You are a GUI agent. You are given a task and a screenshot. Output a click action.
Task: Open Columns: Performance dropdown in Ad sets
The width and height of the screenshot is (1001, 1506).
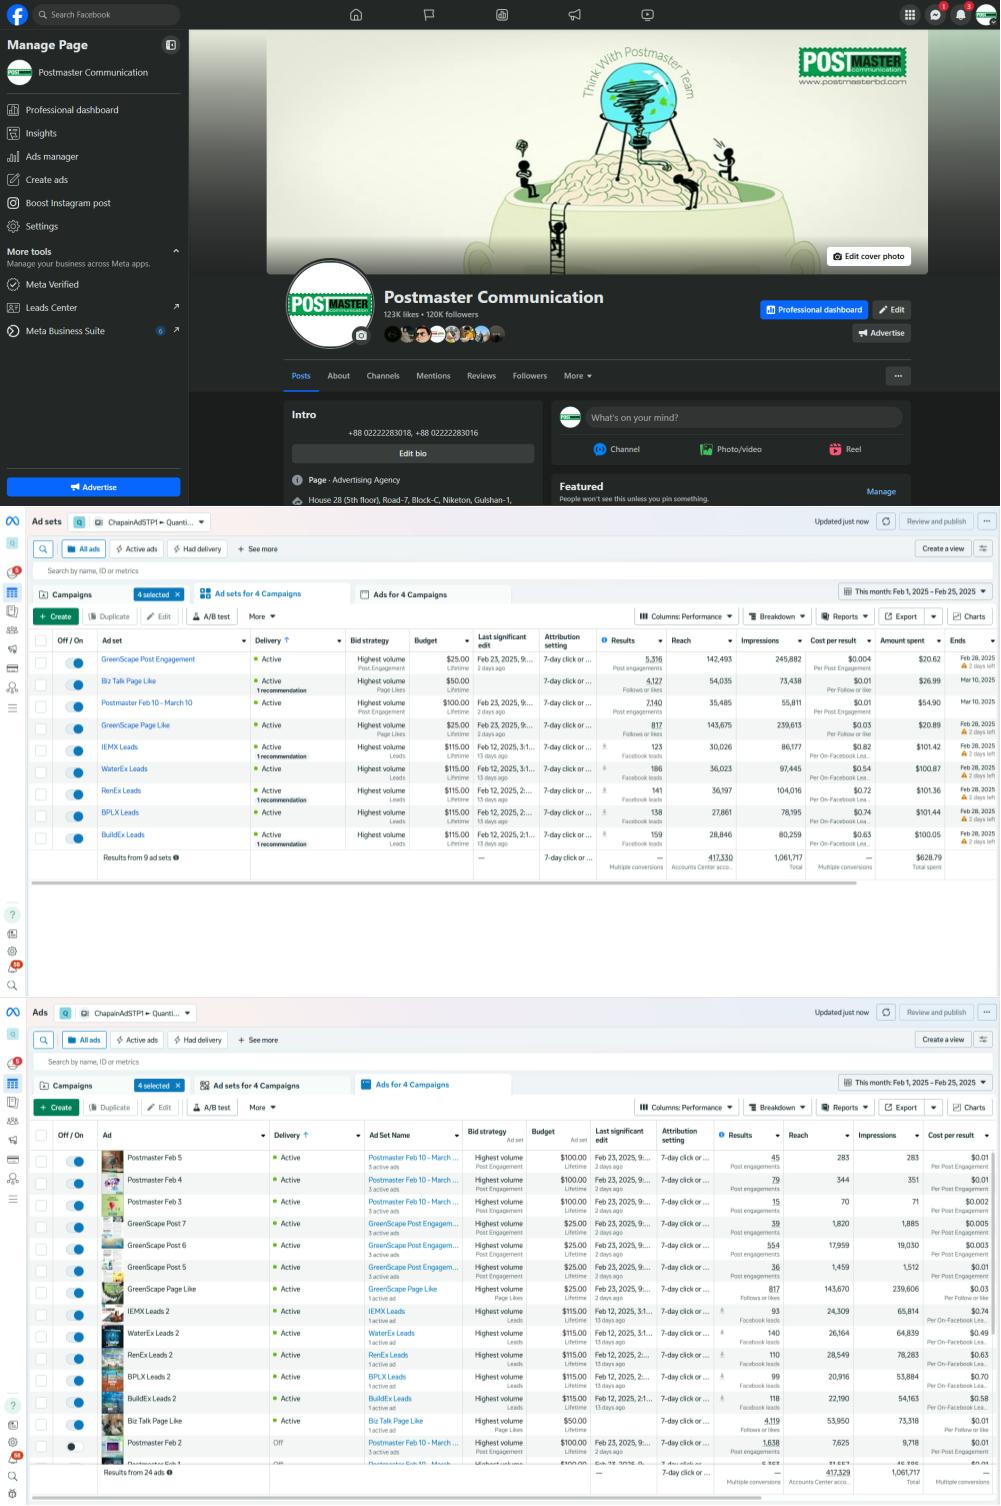[686, 617]
